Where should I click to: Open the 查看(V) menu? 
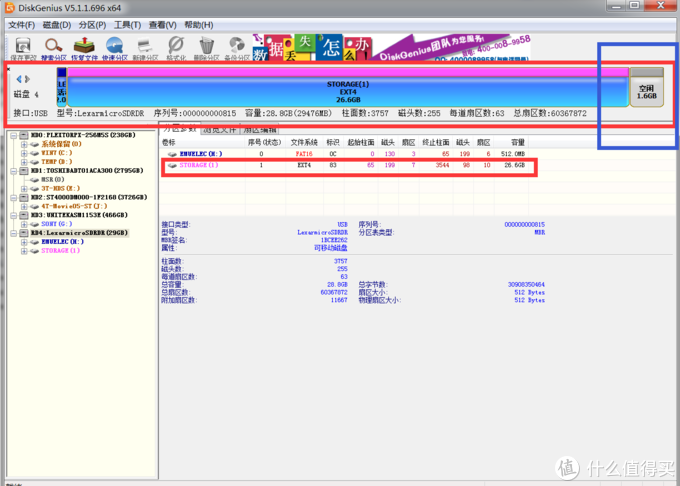coord(163,25)
